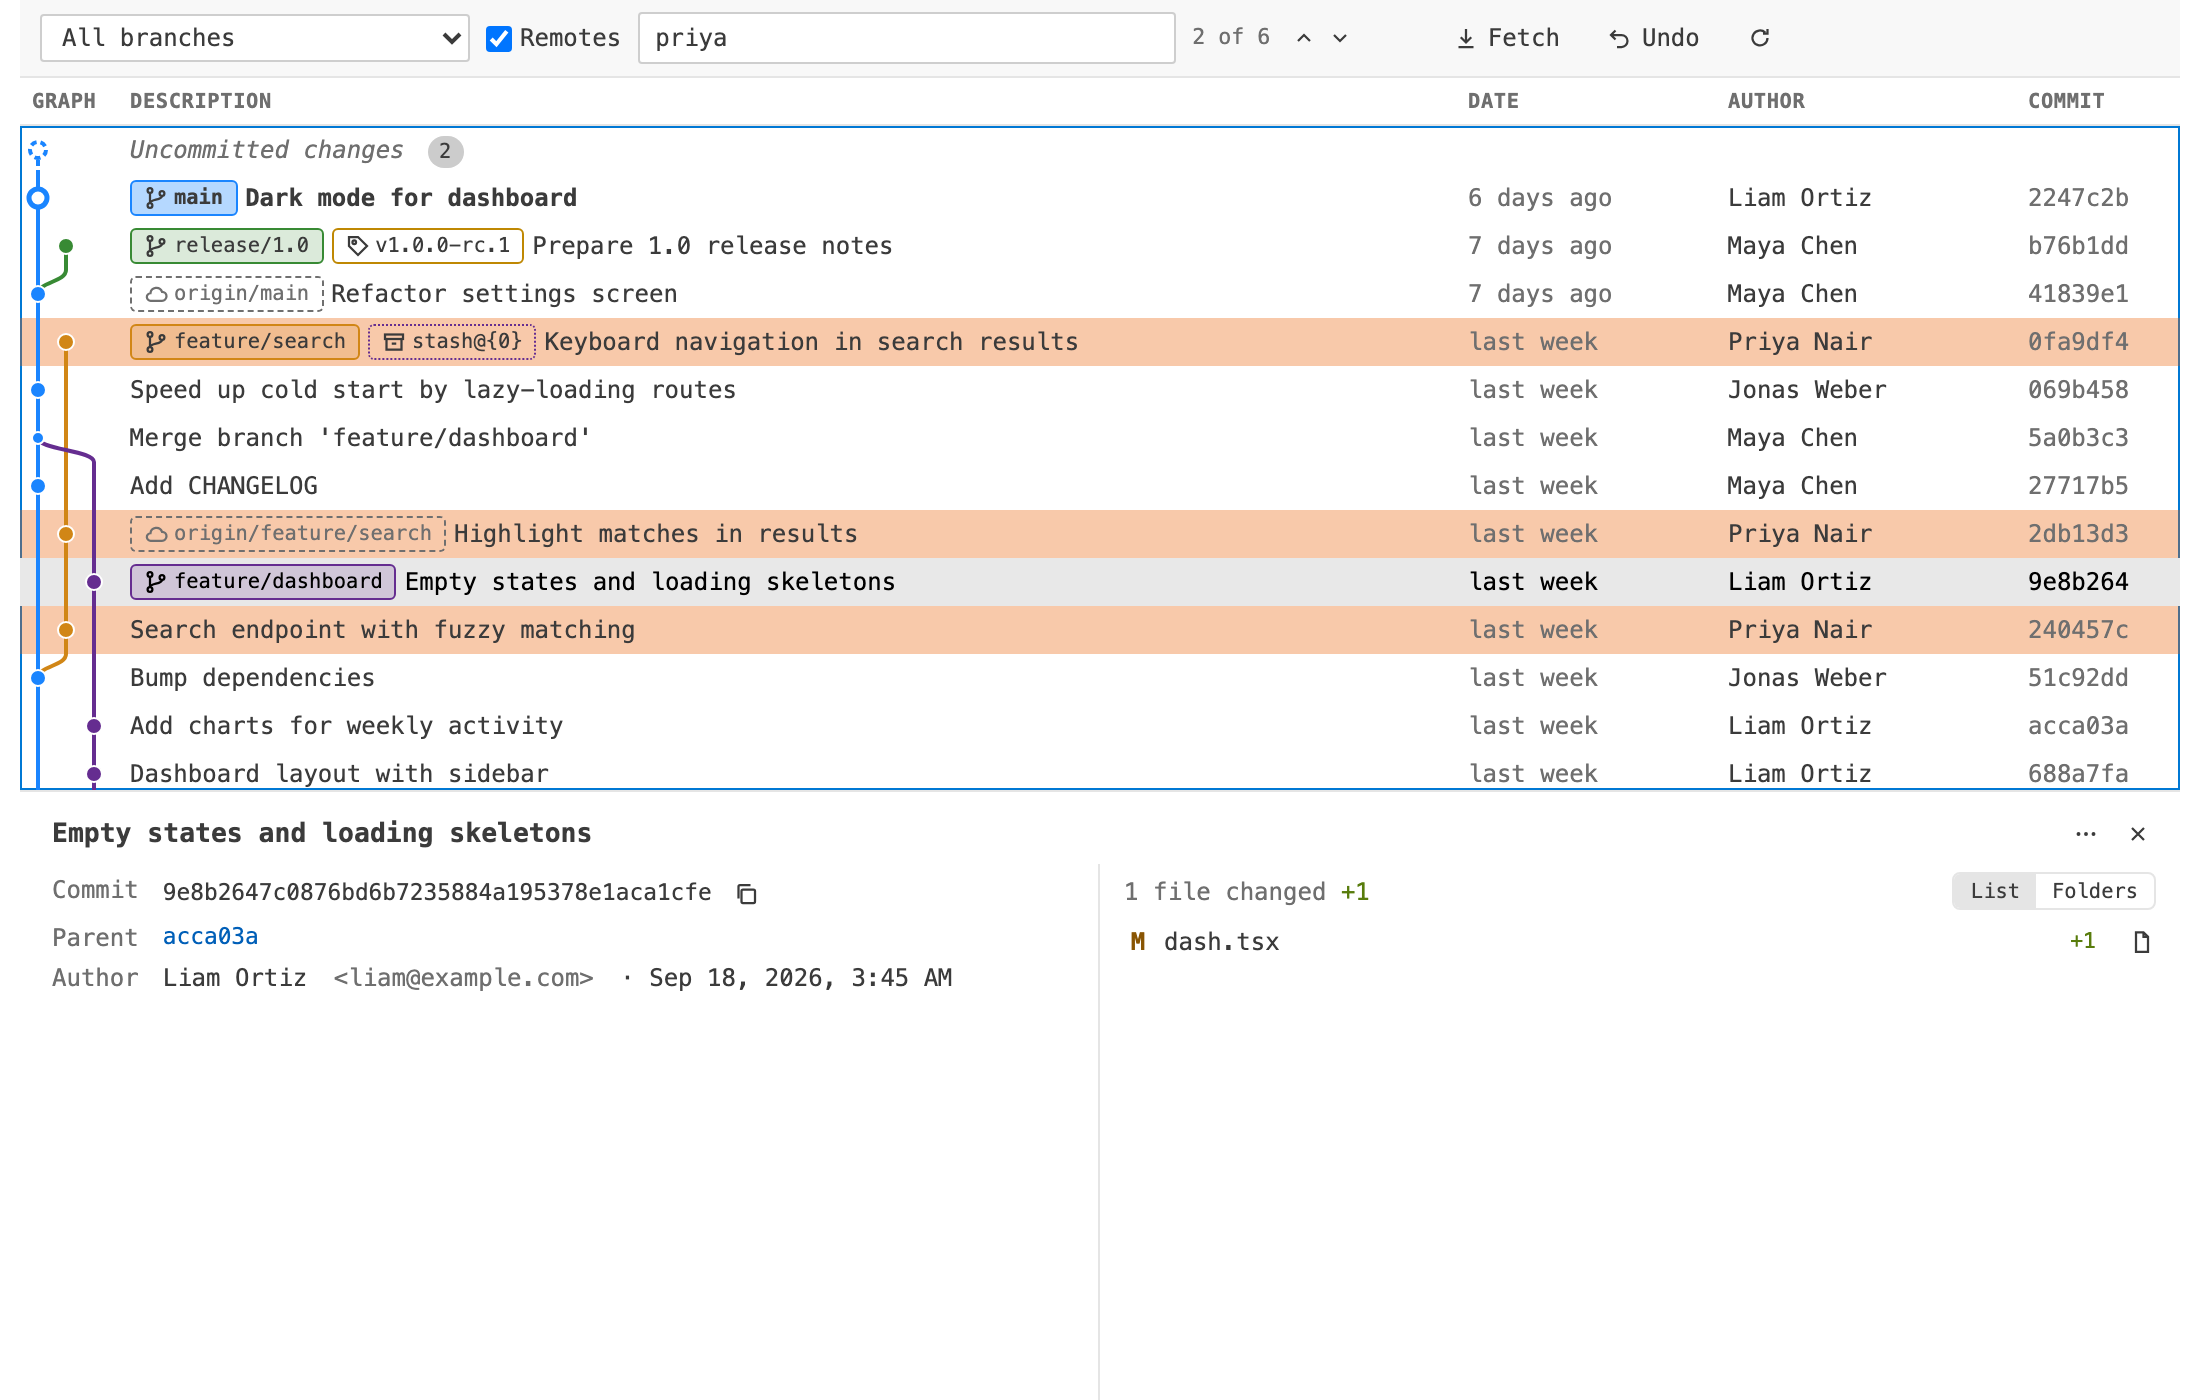Click the stash@{0} label
2200x1400 pixels.
pyautogui.click(x=452, y=342)
